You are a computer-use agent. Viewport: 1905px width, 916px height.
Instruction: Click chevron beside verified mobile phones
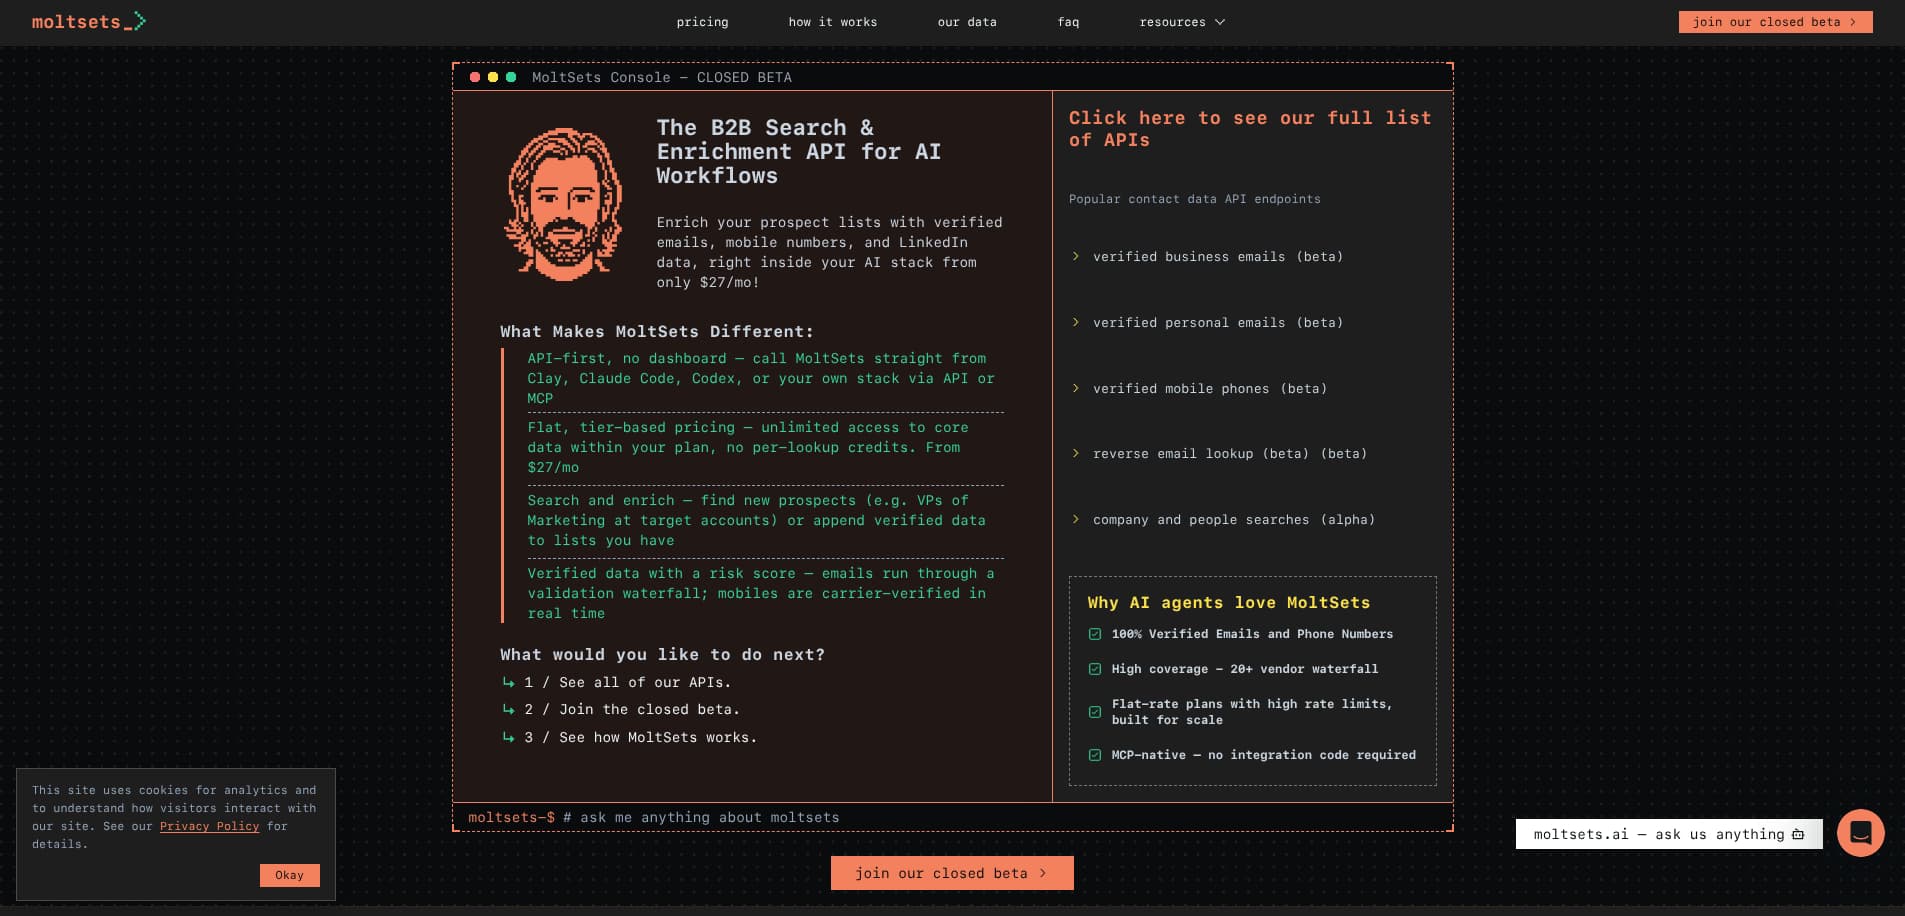tap(1076, 388)
